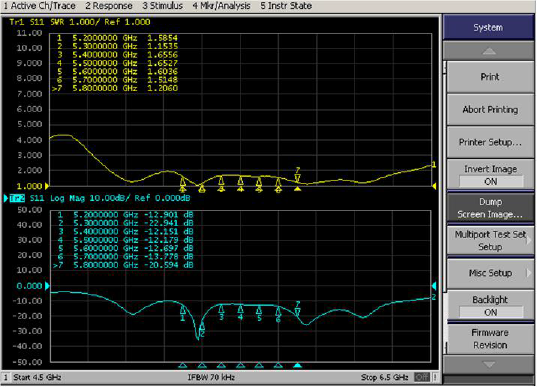Open the Mkr/Analysis menu
The width and height of the screenshot is (537, 387).
(x=221, y=6)
